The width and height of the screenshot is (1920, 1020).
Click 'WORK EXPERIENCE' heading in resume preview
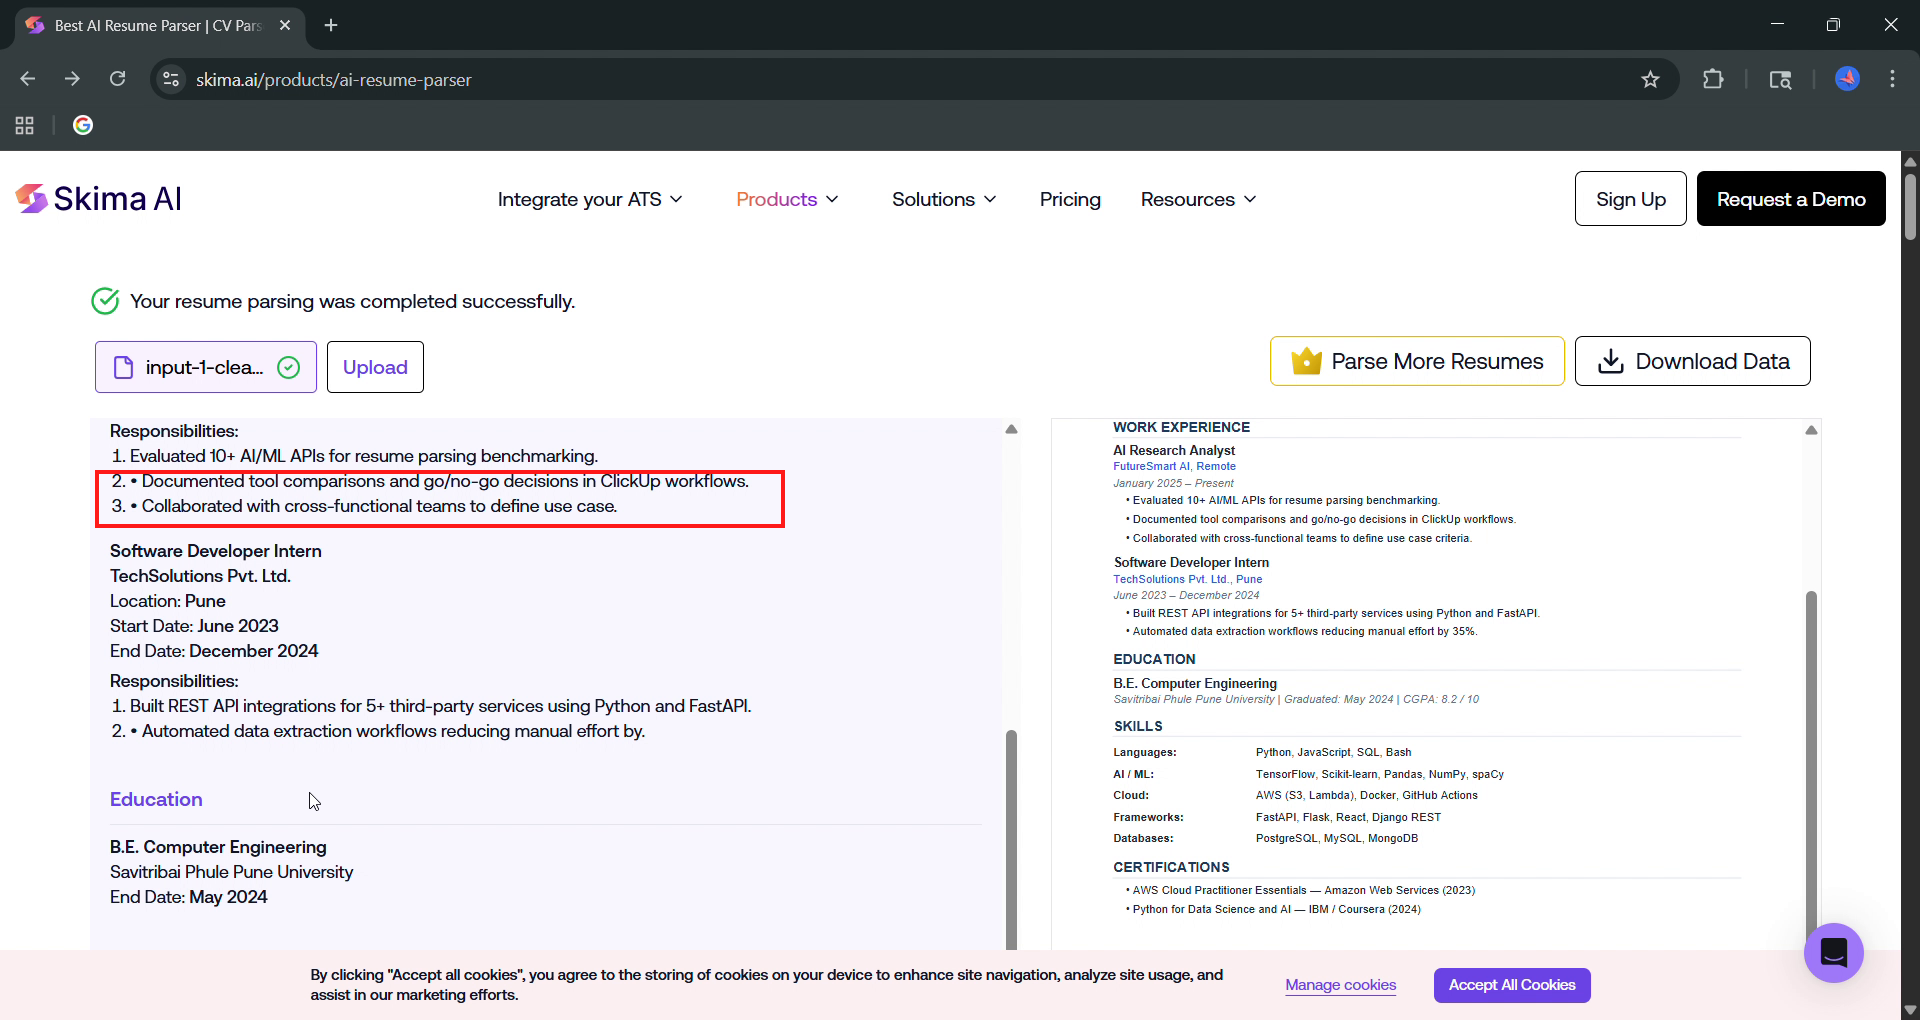[x=1182, y=427]
